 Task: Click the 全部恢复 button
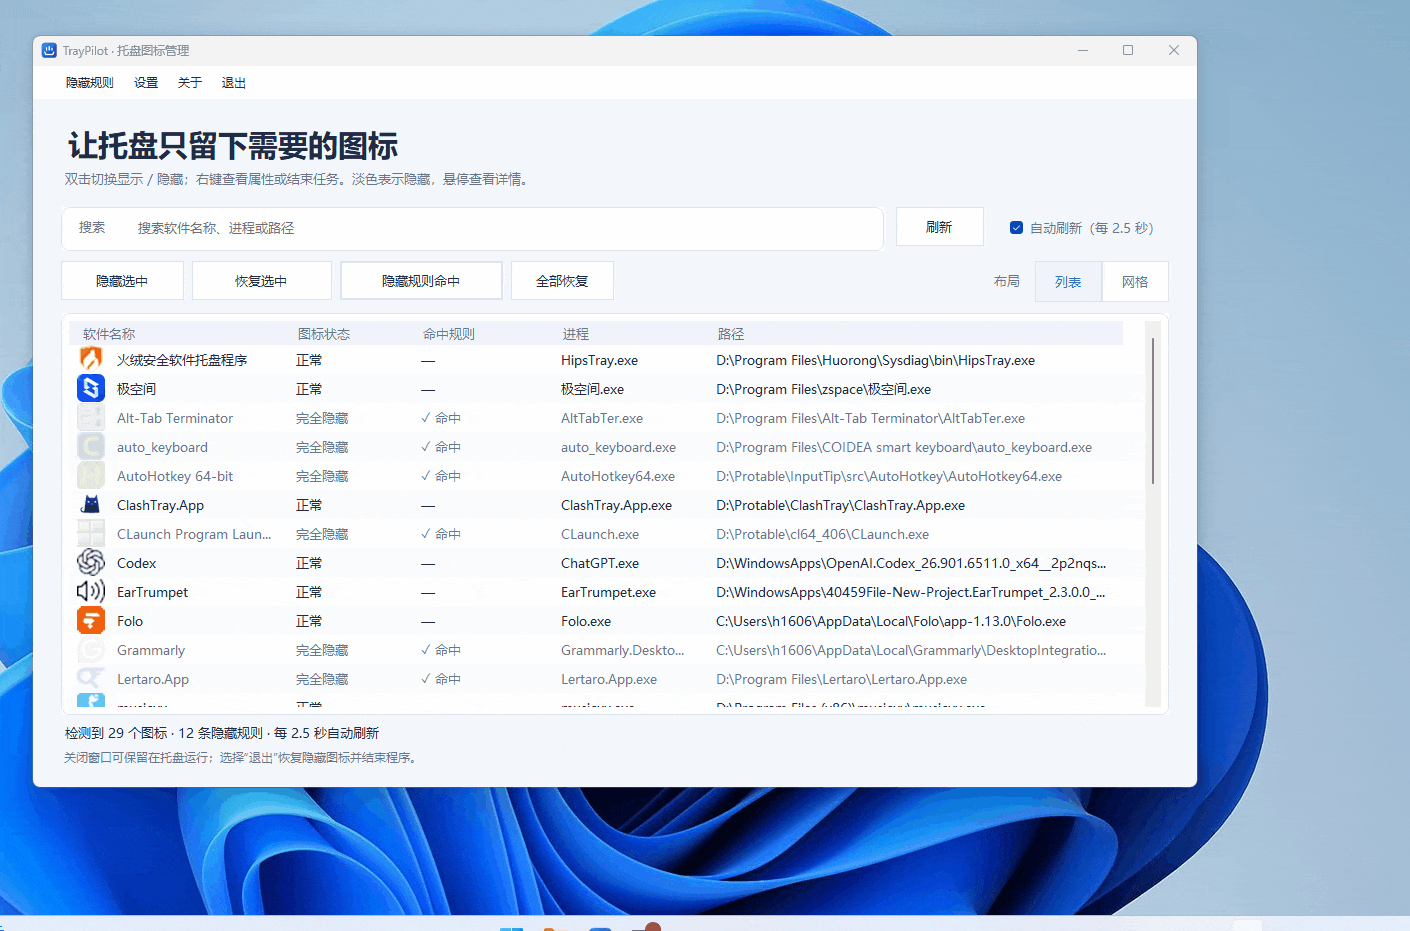click(x=562, y=281)
